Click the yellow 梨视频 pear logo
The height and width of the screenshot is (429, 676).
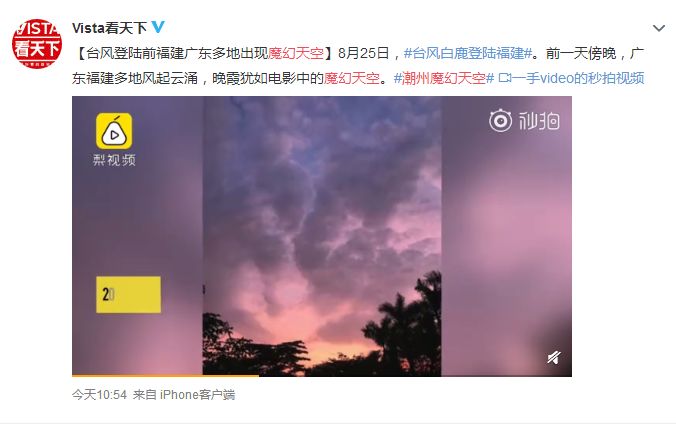point(114,131)
